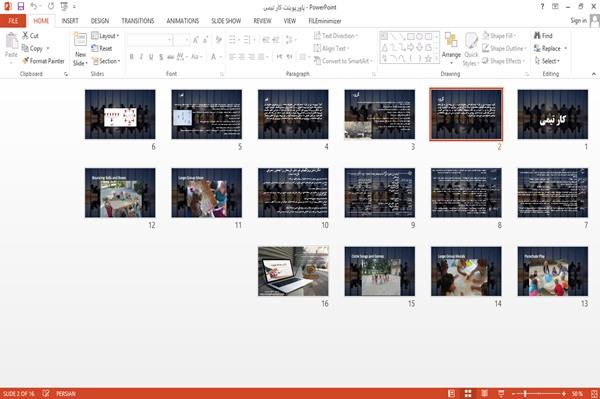
Task: Start Slide Show from status bar icon
Action: pos(501,393)
